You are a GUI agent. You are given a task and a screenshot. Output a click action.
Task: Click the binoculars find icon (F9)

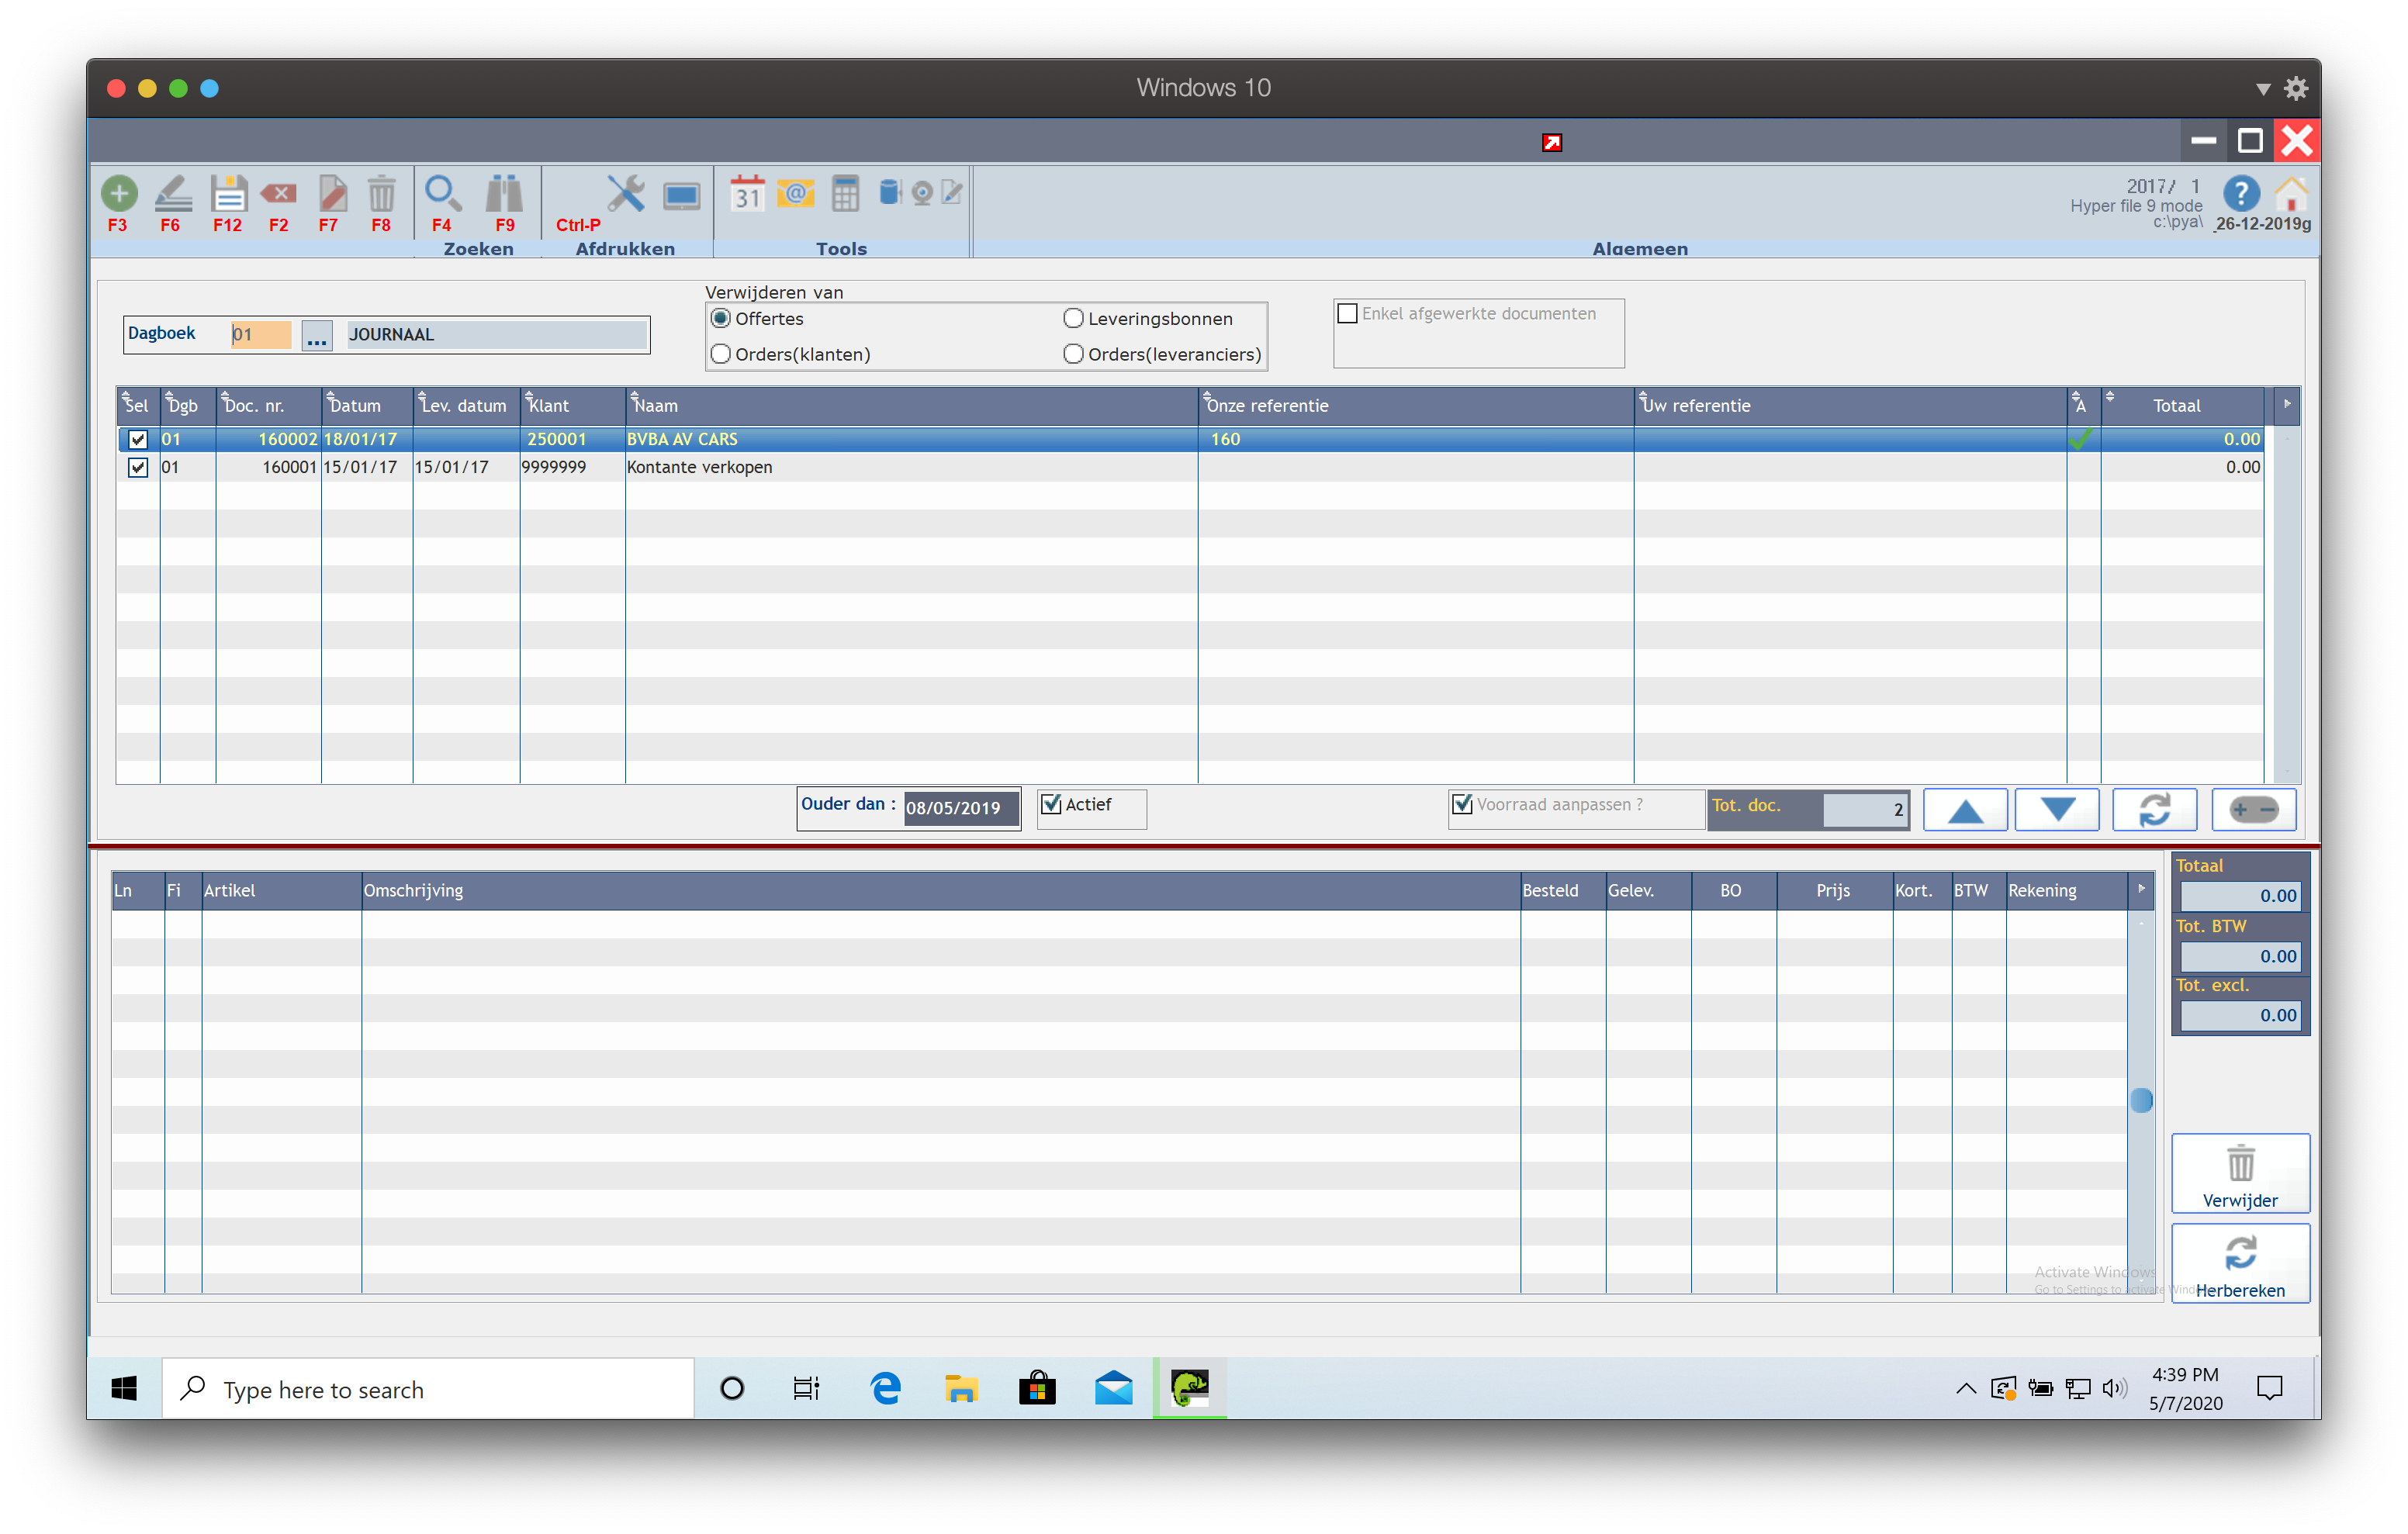(x=504, y=194)
